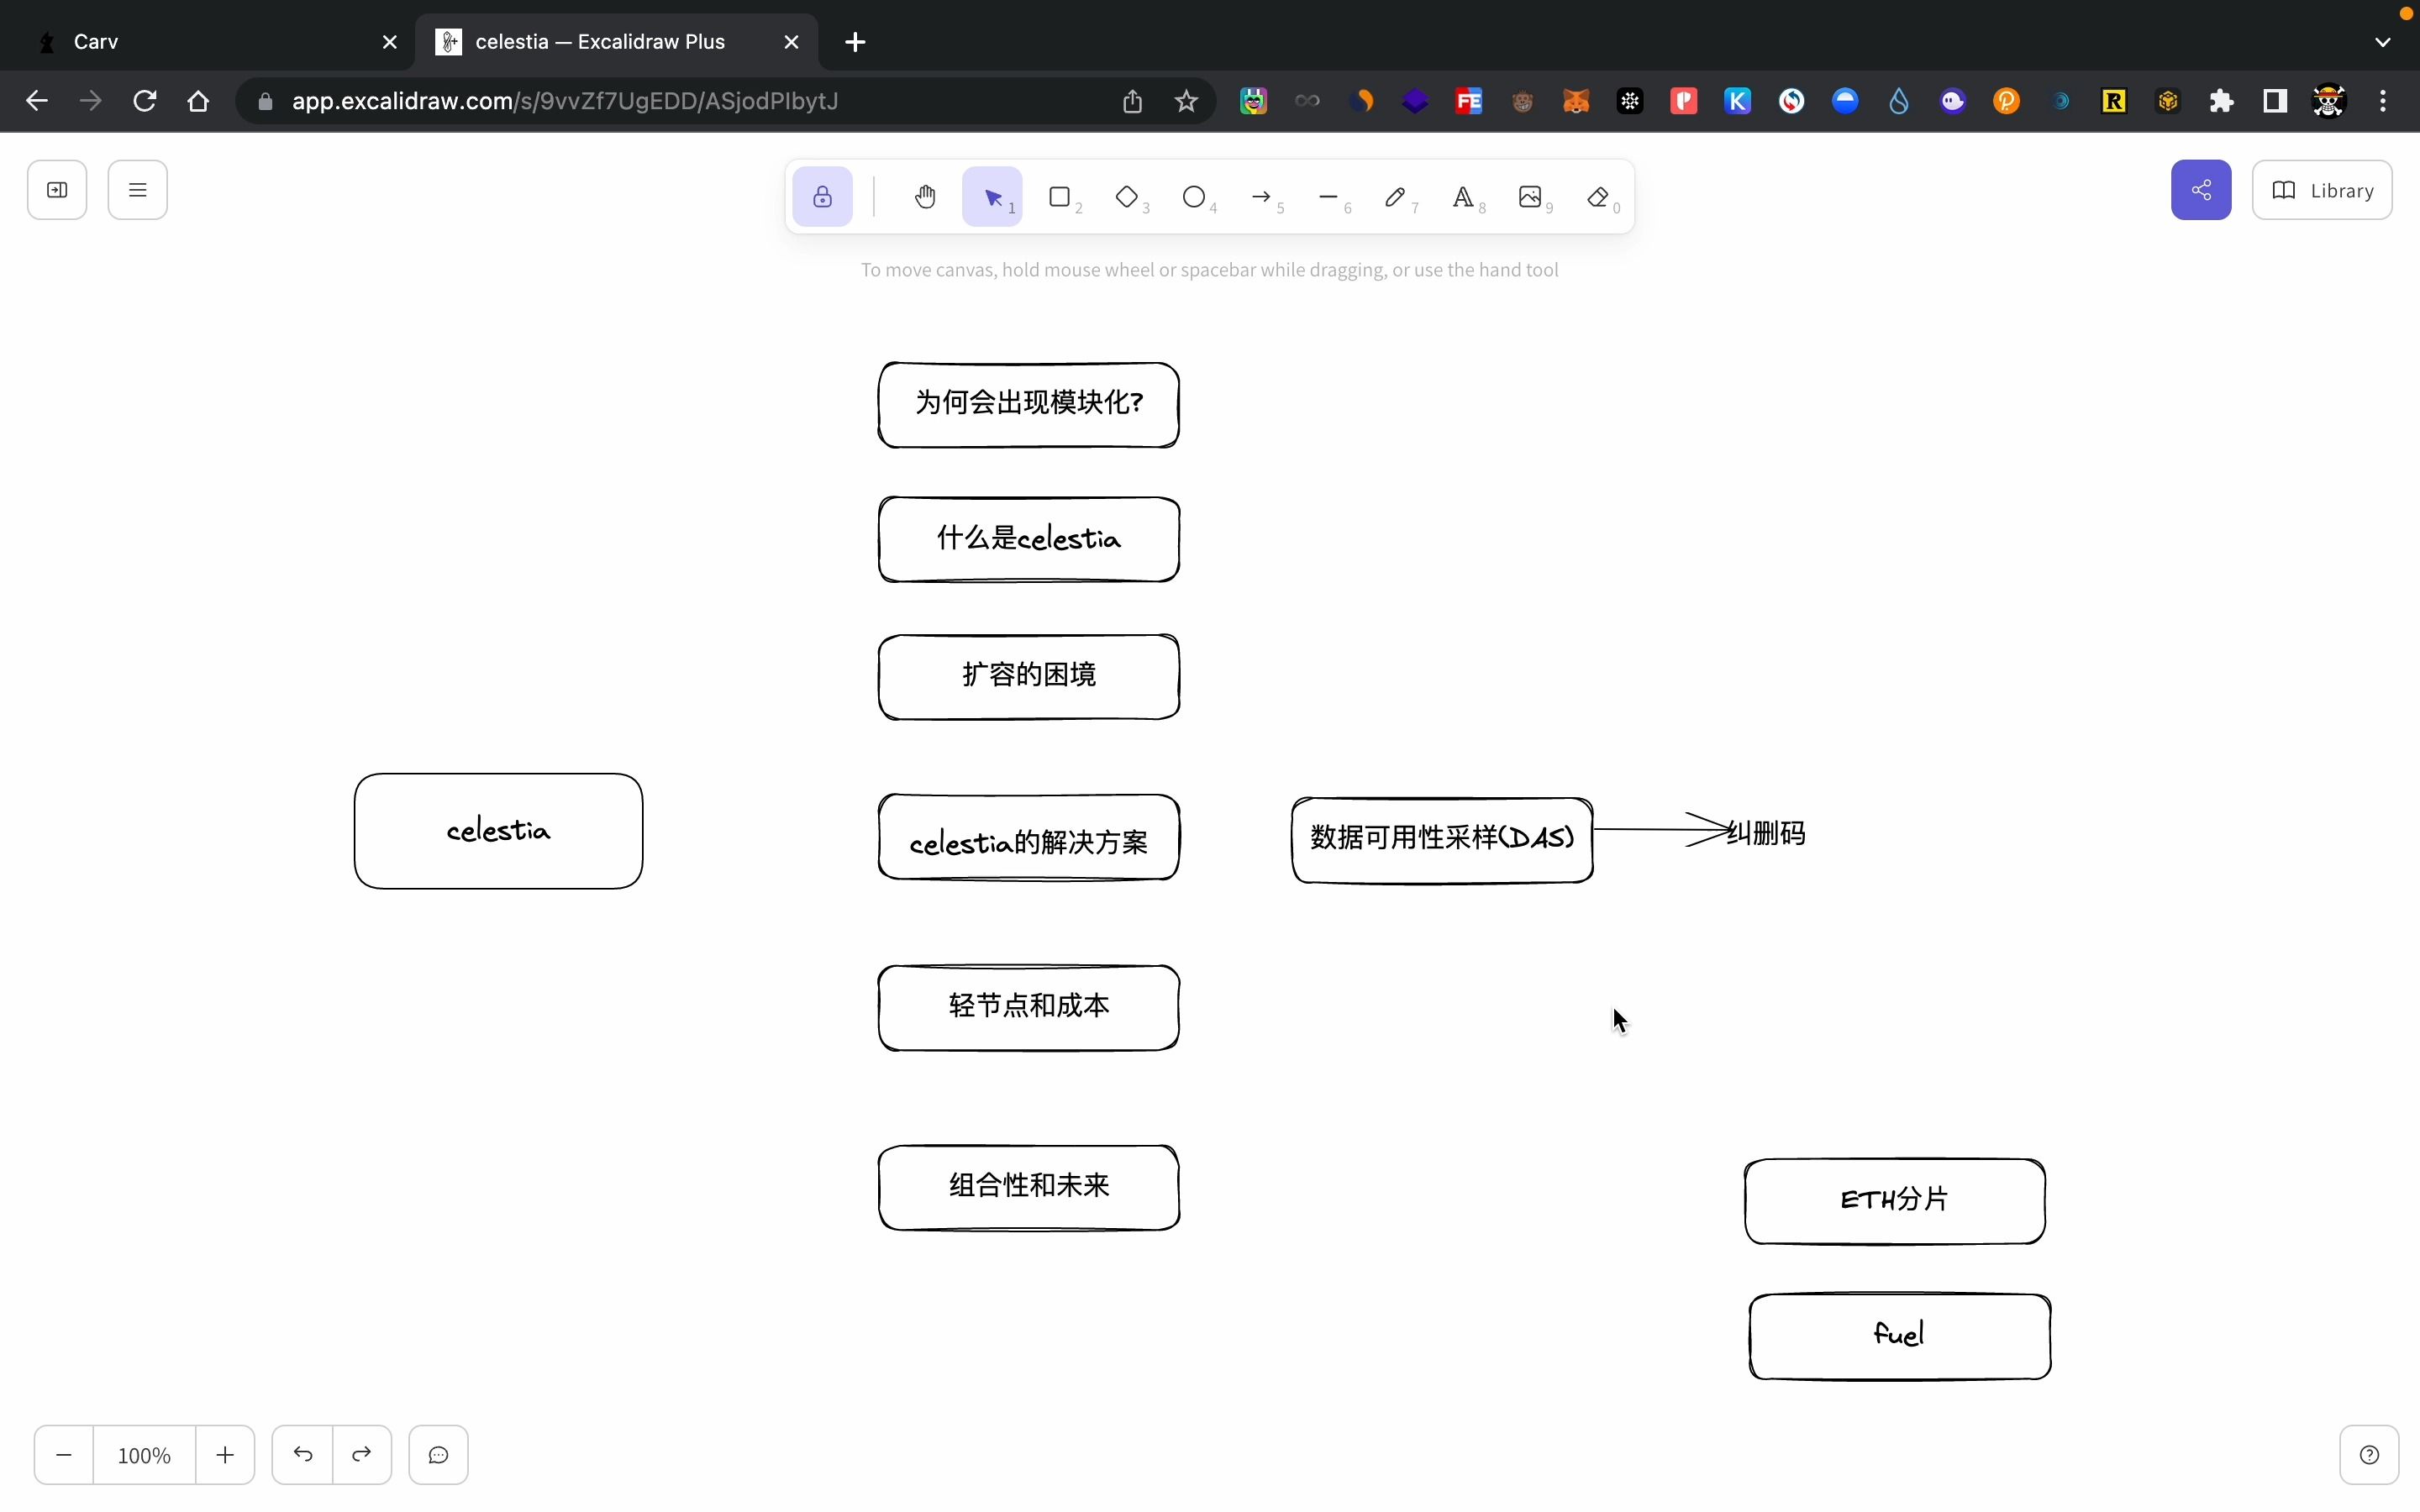Select the Insert image tool
Viewport: 2420px width, 1512px height.
(x=1531, y=196)
